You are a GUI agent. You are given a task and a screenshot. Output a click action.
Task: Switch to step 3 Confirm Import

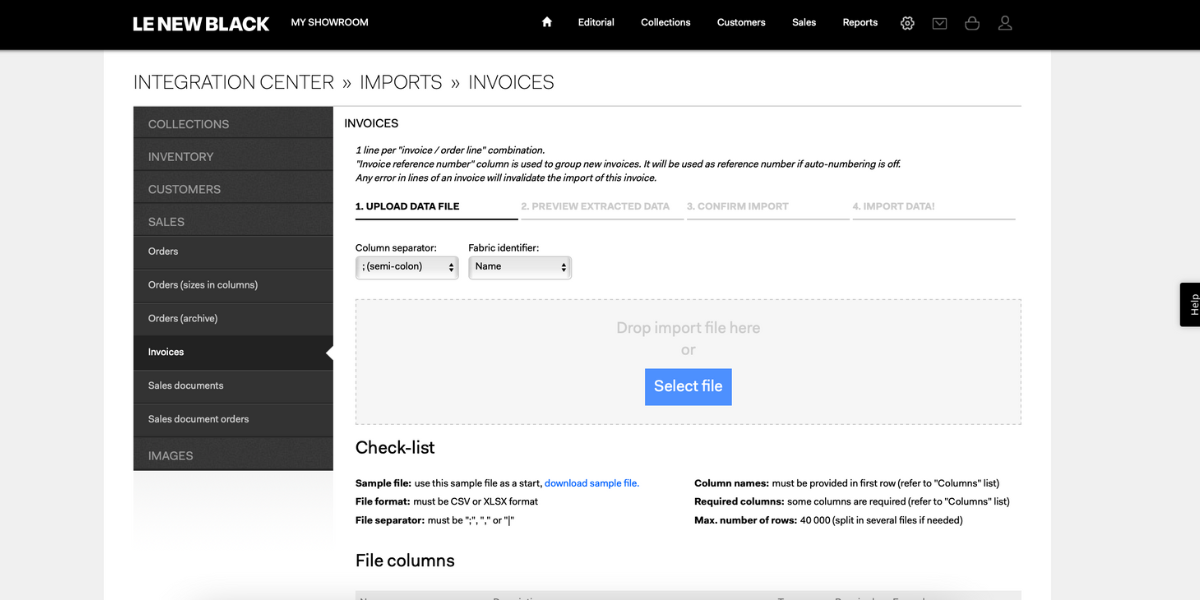(x=768, y=207)
